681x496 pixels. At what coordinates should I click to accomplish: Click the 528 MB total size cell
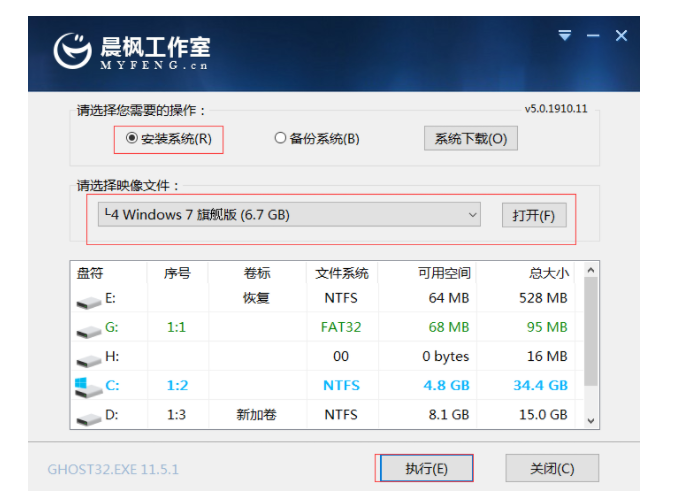coord(543,298)
